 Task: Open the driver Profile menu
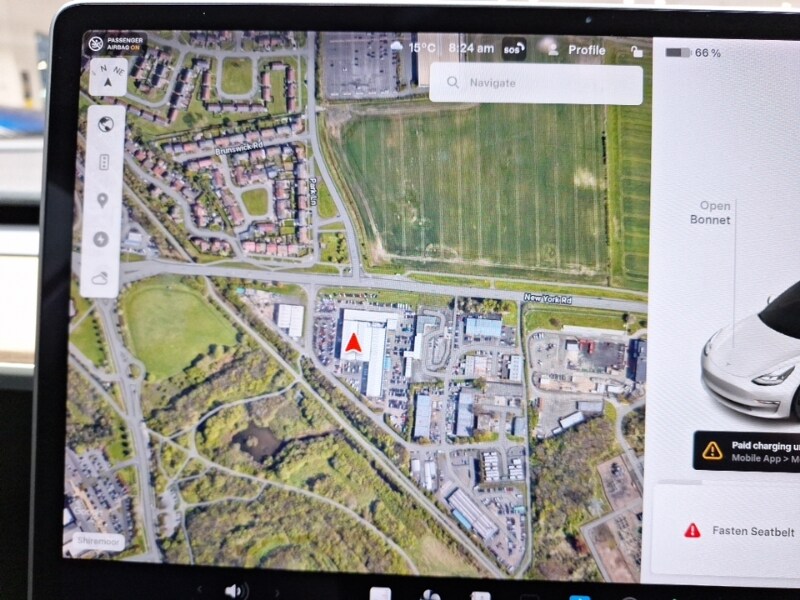pyautogui.click(x=577, y=49)
